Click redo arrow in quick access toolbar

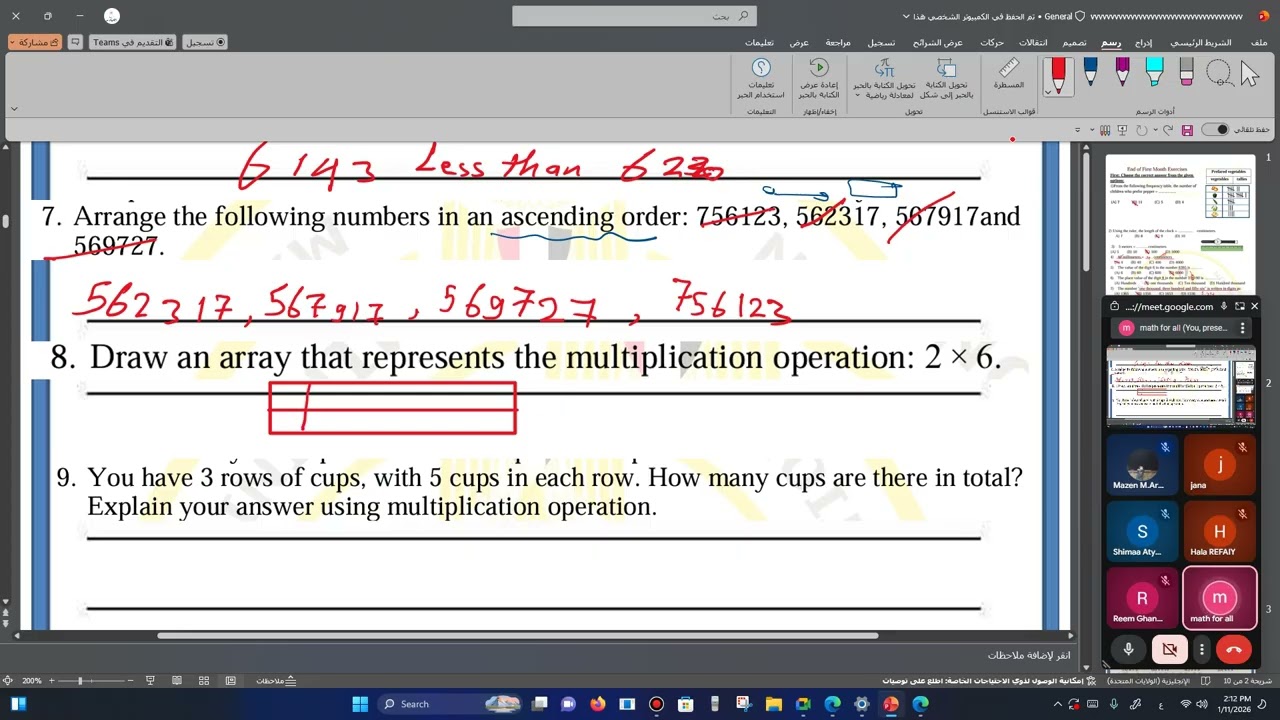pos(1142,130)
